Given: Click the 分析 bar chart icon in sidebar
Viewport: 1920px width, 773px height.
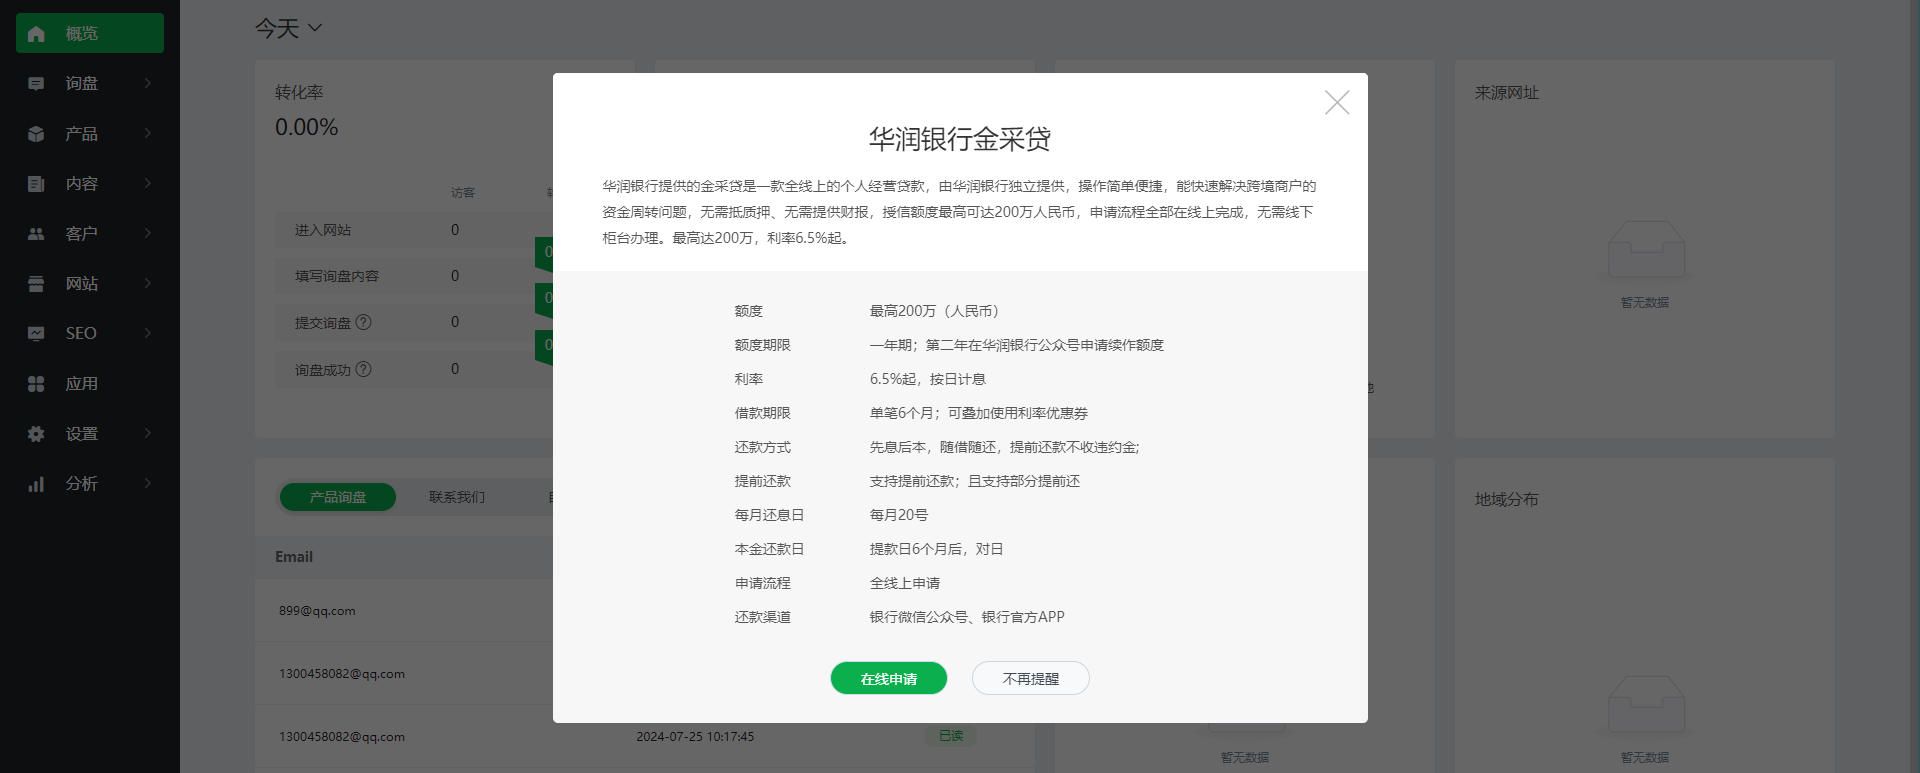Looking at the screenshot, I should (x=36, y=484).
